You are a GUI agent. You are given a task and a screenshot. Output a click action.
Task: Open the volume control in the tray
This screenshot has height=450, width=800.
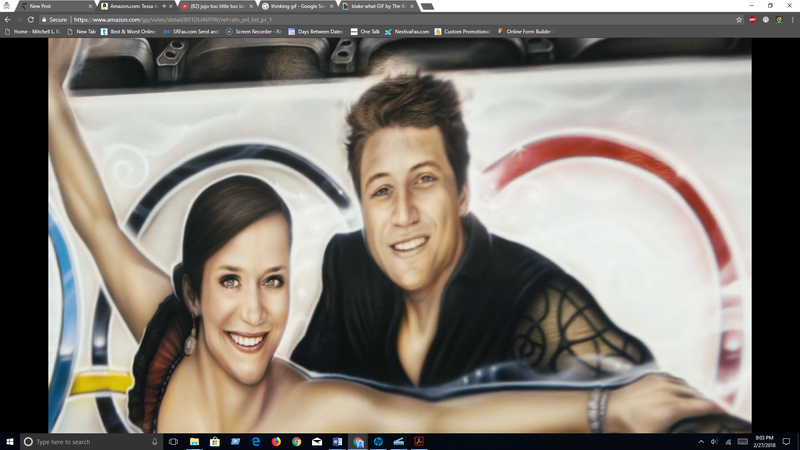(714, 441)
